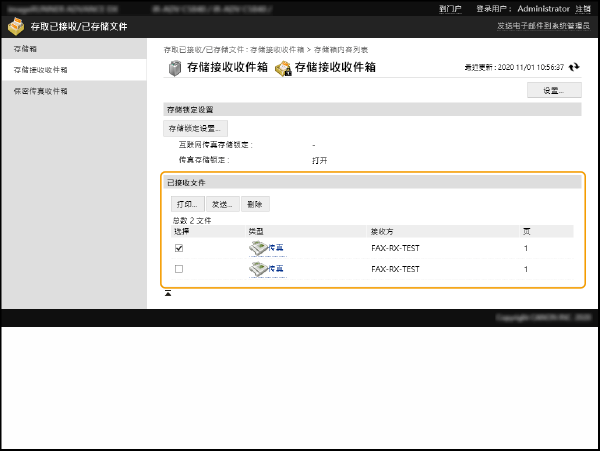Click the printer icon beside the 存储接收收件箱 title
The height and width of the screenshot is (451, 600).
point(174,68)
